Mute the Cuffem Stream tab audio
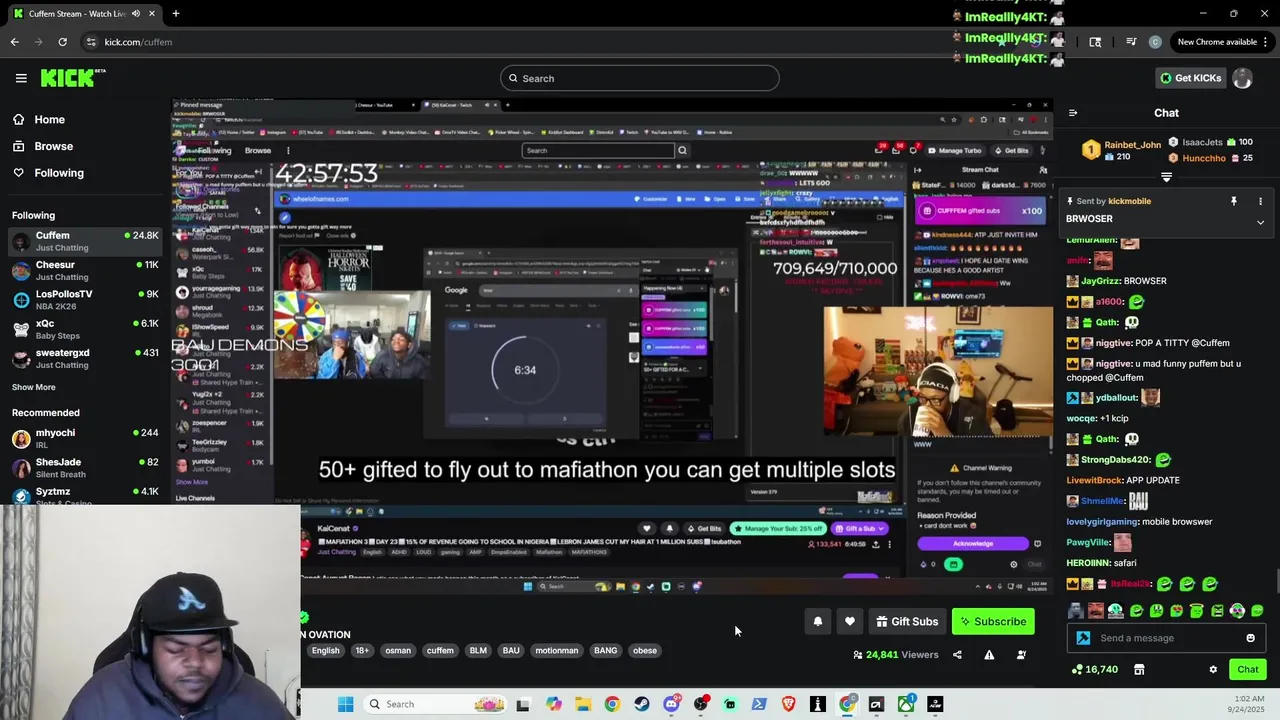This screenshot has height=720, width=1280. tap(136, 14)
